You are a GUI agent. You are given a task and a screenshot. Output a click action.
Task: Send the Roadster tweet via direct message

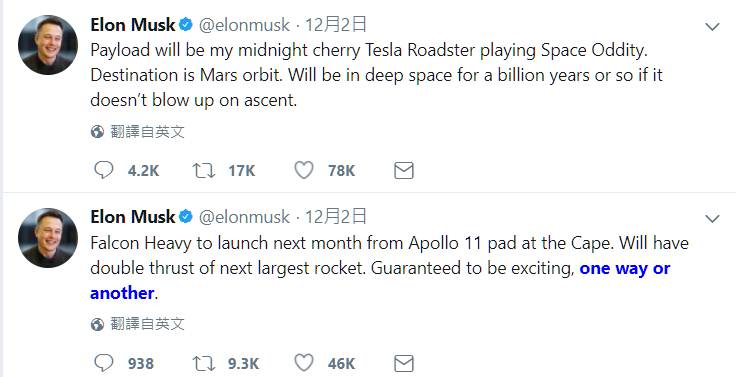coord(404,170)
